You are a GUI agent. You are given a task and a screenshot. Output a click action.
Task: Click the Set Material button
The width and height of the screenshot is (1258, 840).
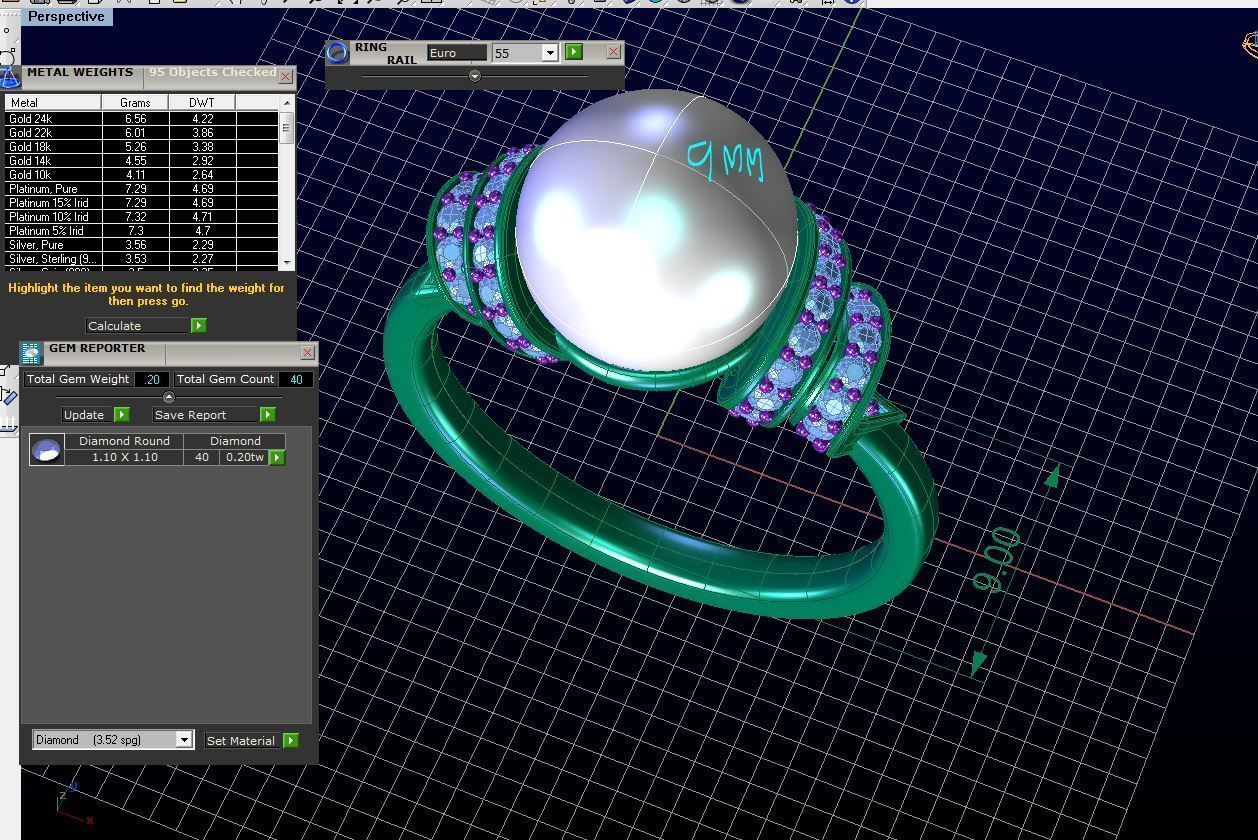coord(242,740)
